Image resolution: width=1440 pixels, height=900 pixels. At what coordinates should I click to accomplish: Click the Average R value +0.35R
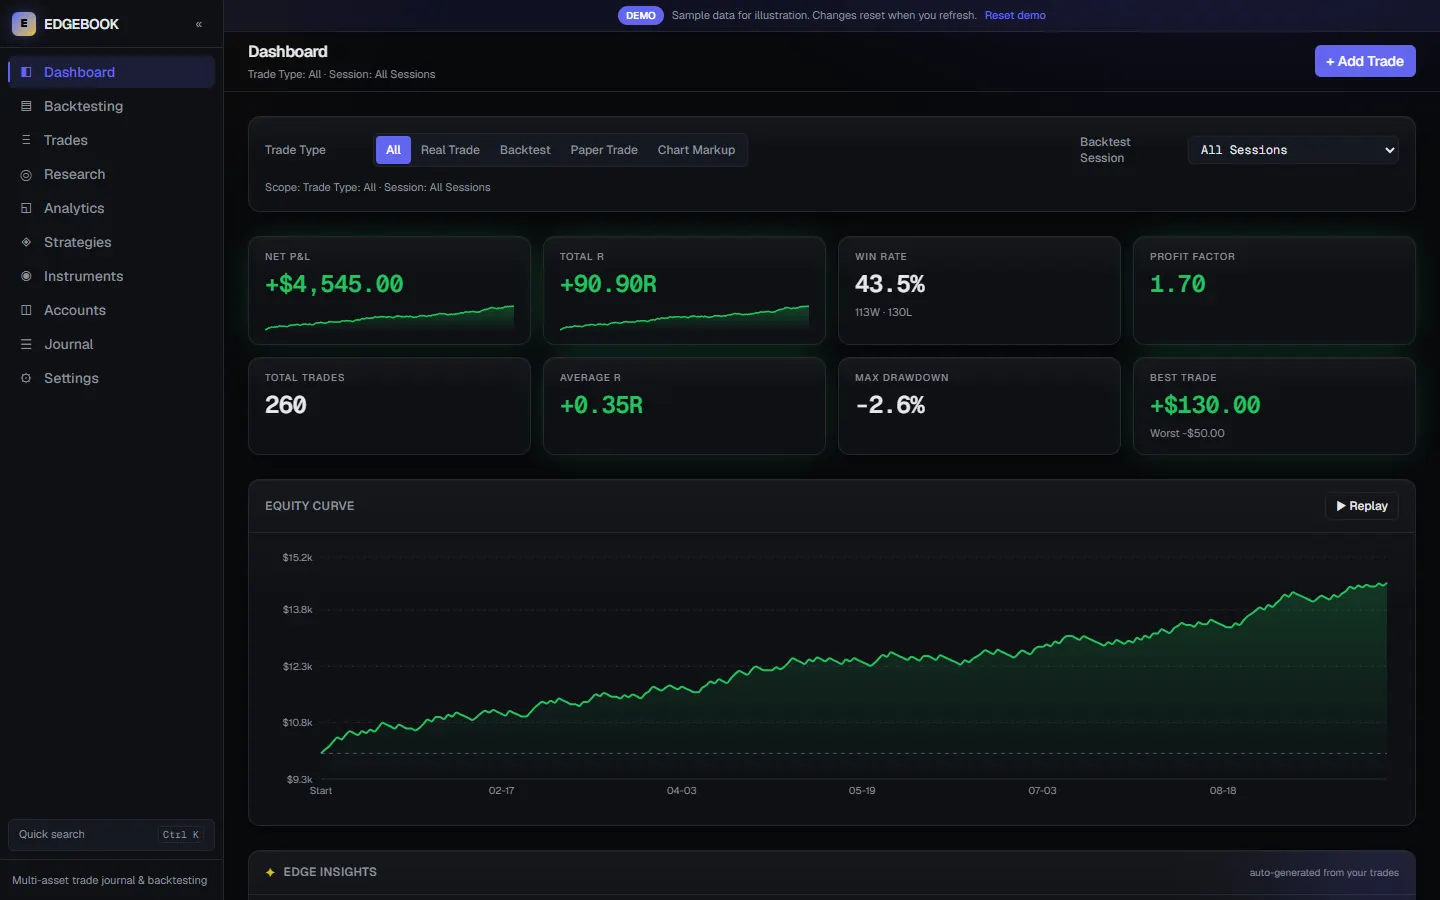[x=601, y=405]
